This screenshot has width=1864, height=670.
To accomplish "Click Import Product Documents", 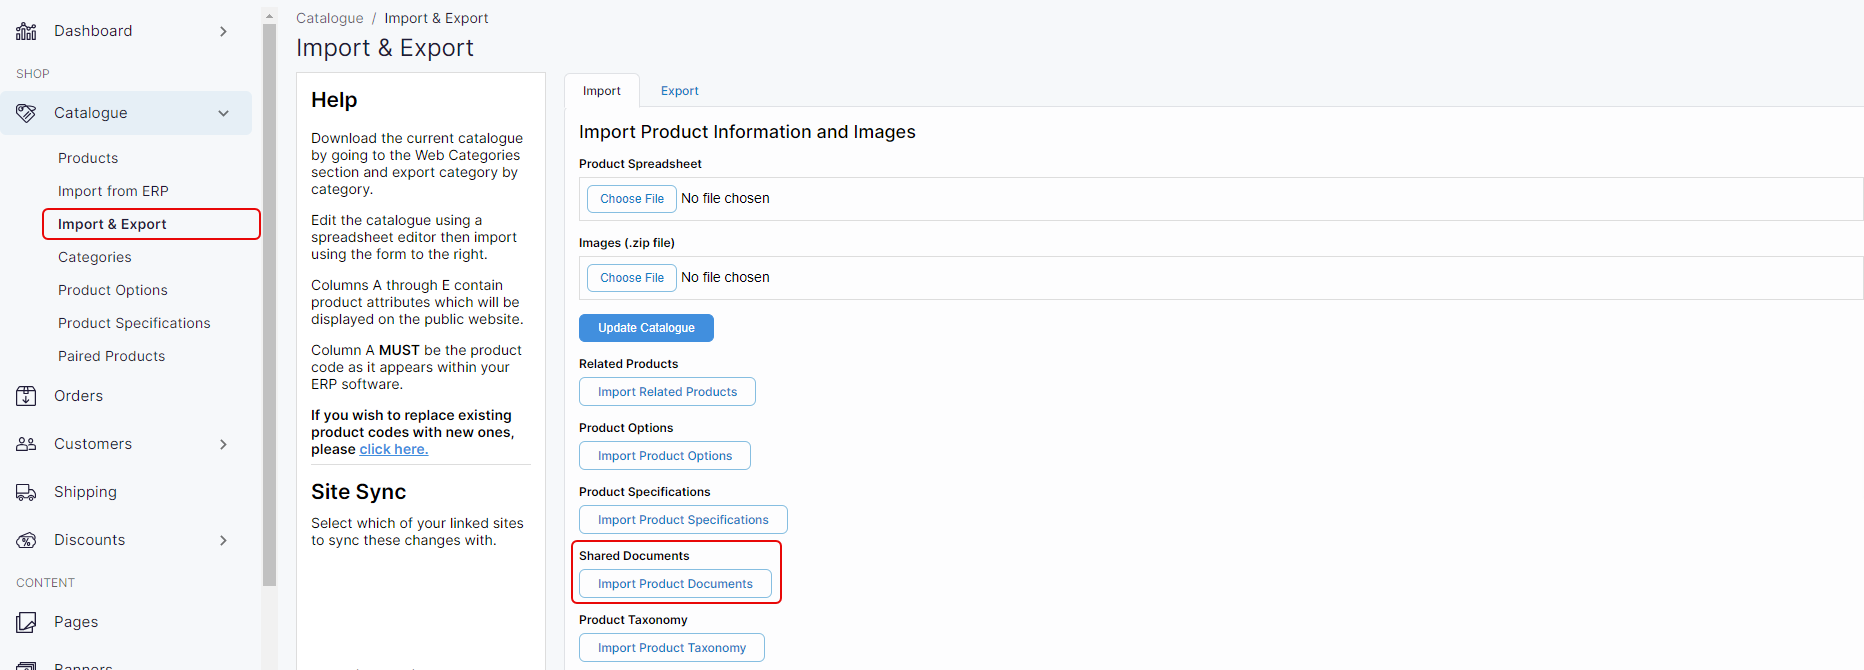I will coord(675,584).
